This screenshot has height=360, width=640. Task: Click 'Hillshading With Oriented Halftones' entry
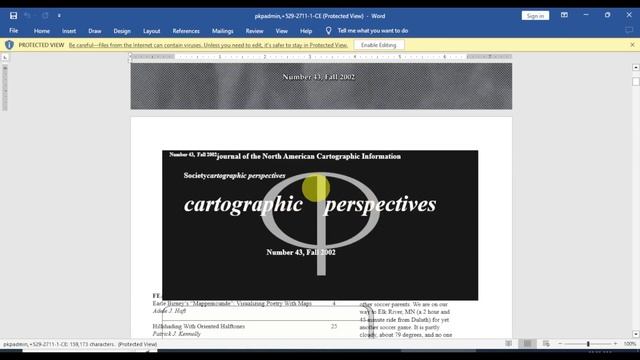[199, 326]
